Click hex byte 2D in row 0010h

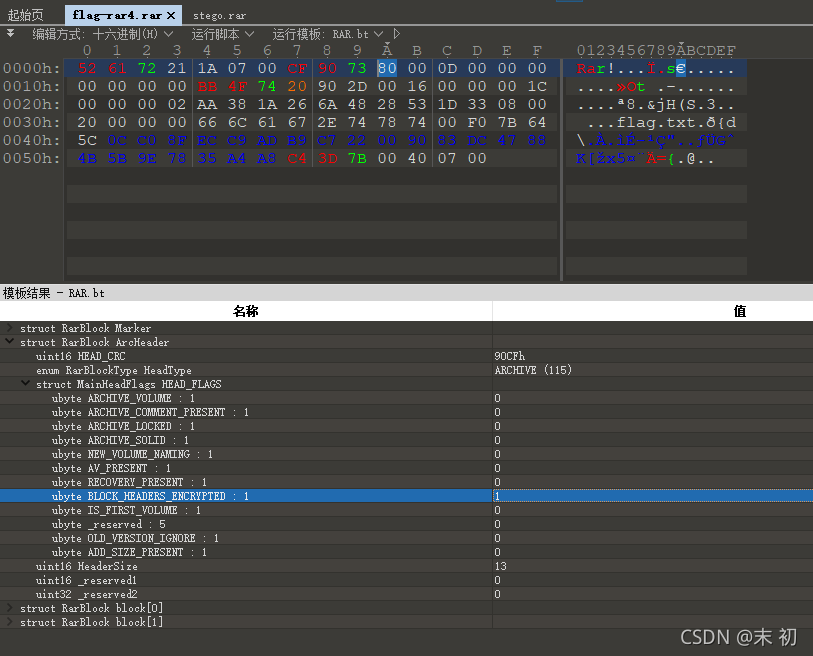[357, 87]
